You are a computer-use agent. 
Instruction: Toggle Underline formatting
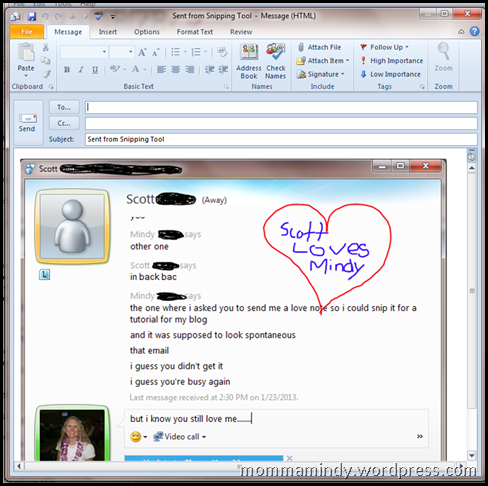[x=95, y=69]
